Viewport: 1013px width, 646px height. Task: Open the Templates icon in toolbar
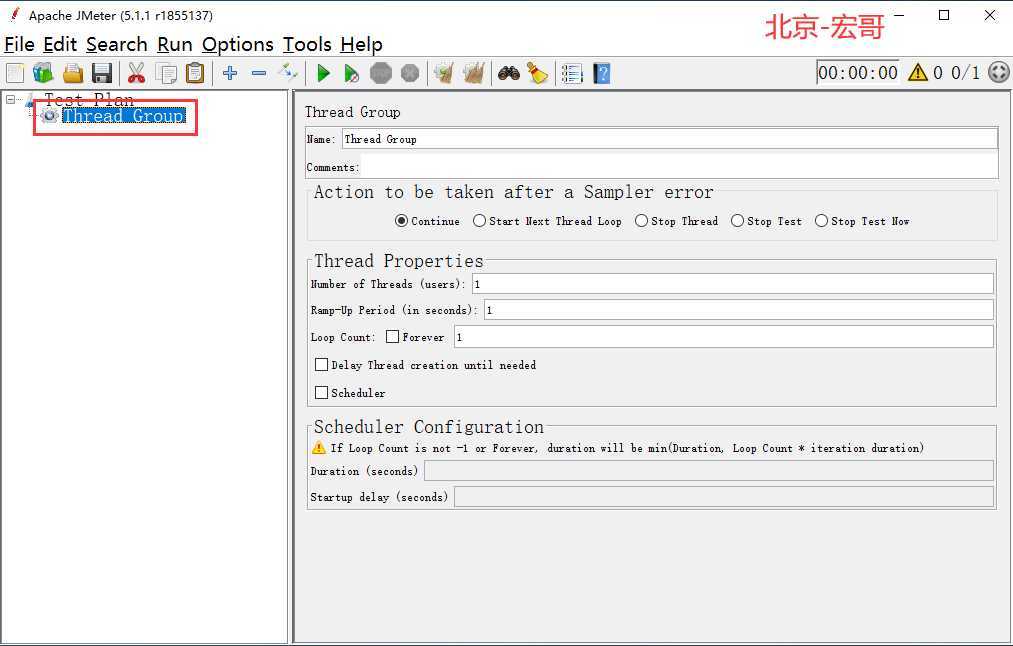pos(43,73)
